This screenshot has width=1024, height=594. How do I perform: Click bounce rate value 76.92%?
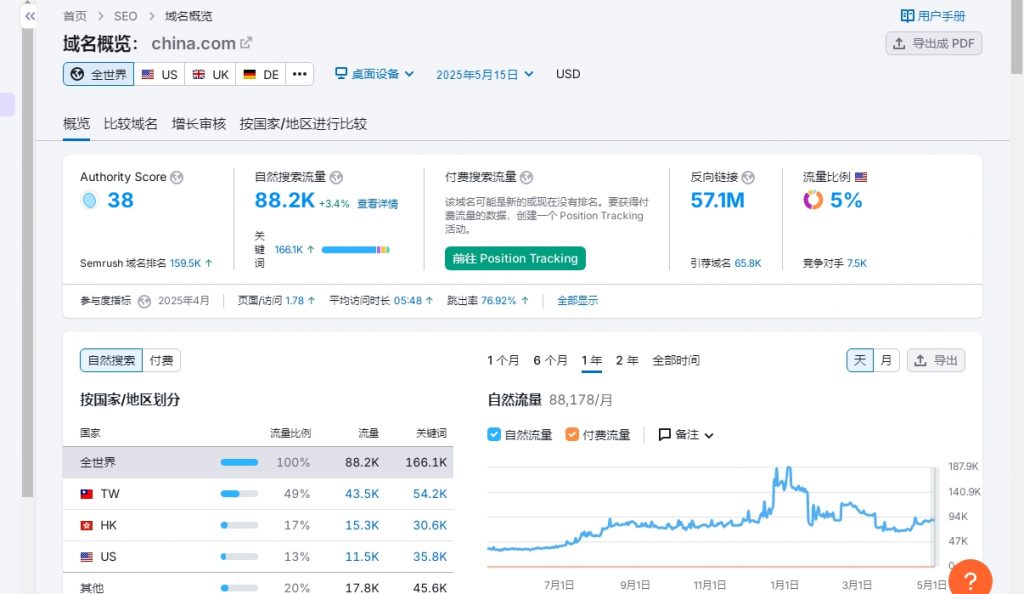coord(498,301)
